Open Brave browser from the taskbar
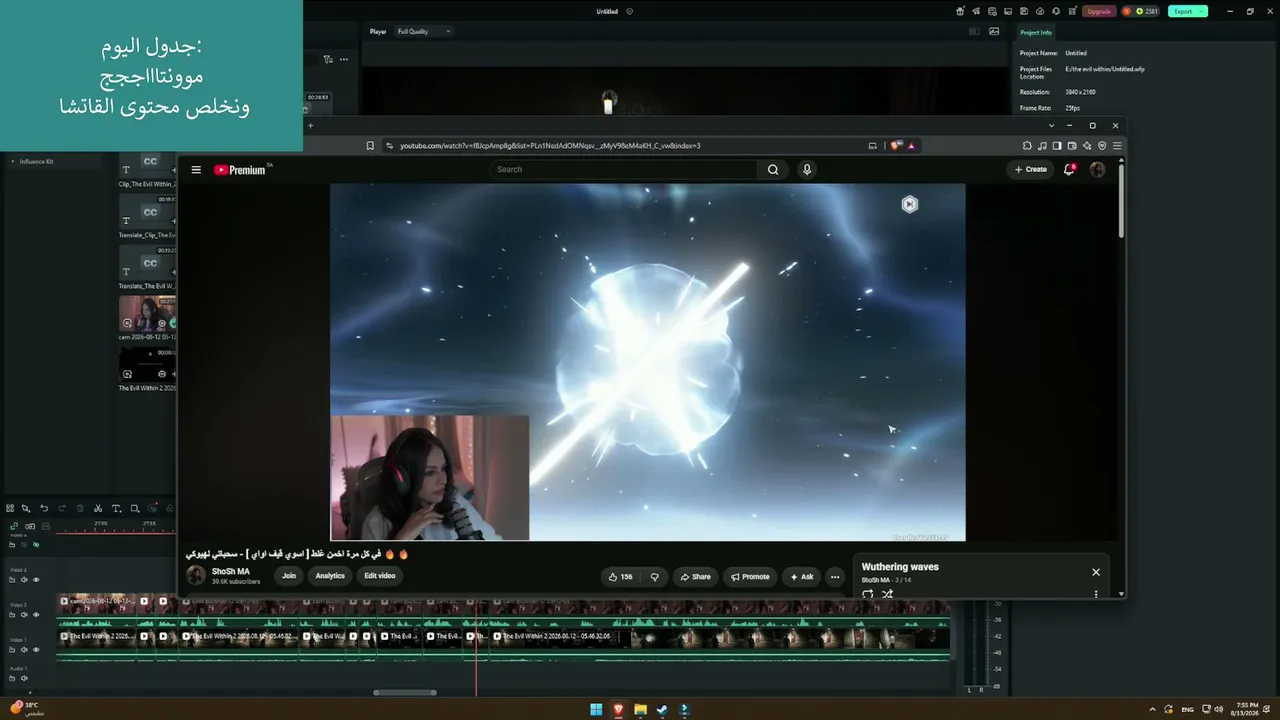Image resolution: width=1280 pixels, height=720 pixels. click(x=618, y=710)
